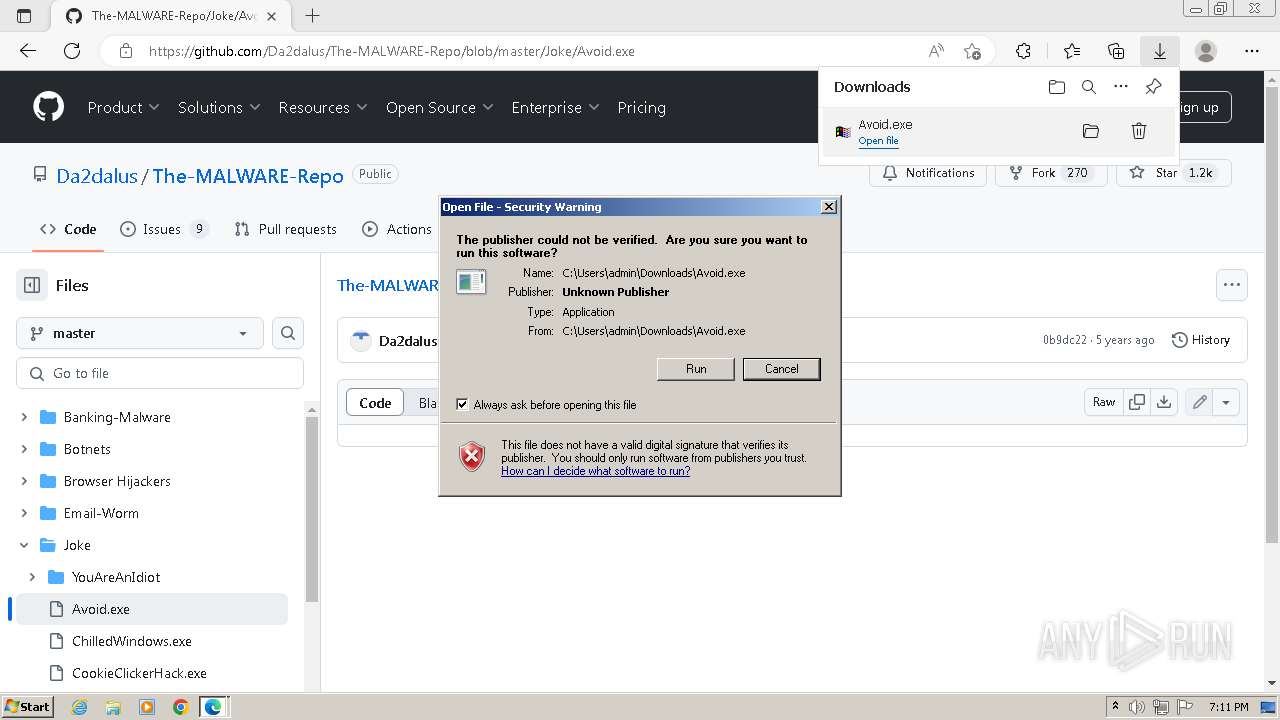Open the master branch selector
This screenshot has height=720, width=1280.
(140, 333)
